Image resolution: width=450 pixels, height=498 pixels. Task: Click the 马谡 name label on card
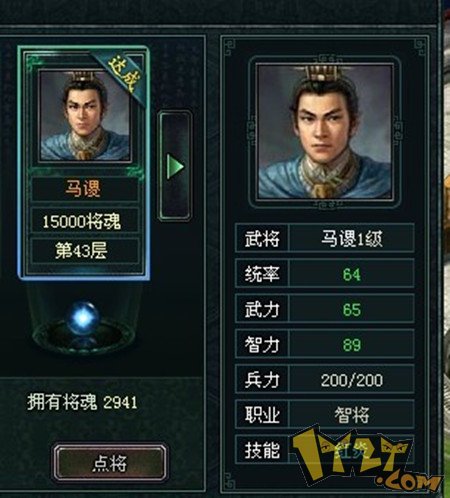[x=84, y=189]
